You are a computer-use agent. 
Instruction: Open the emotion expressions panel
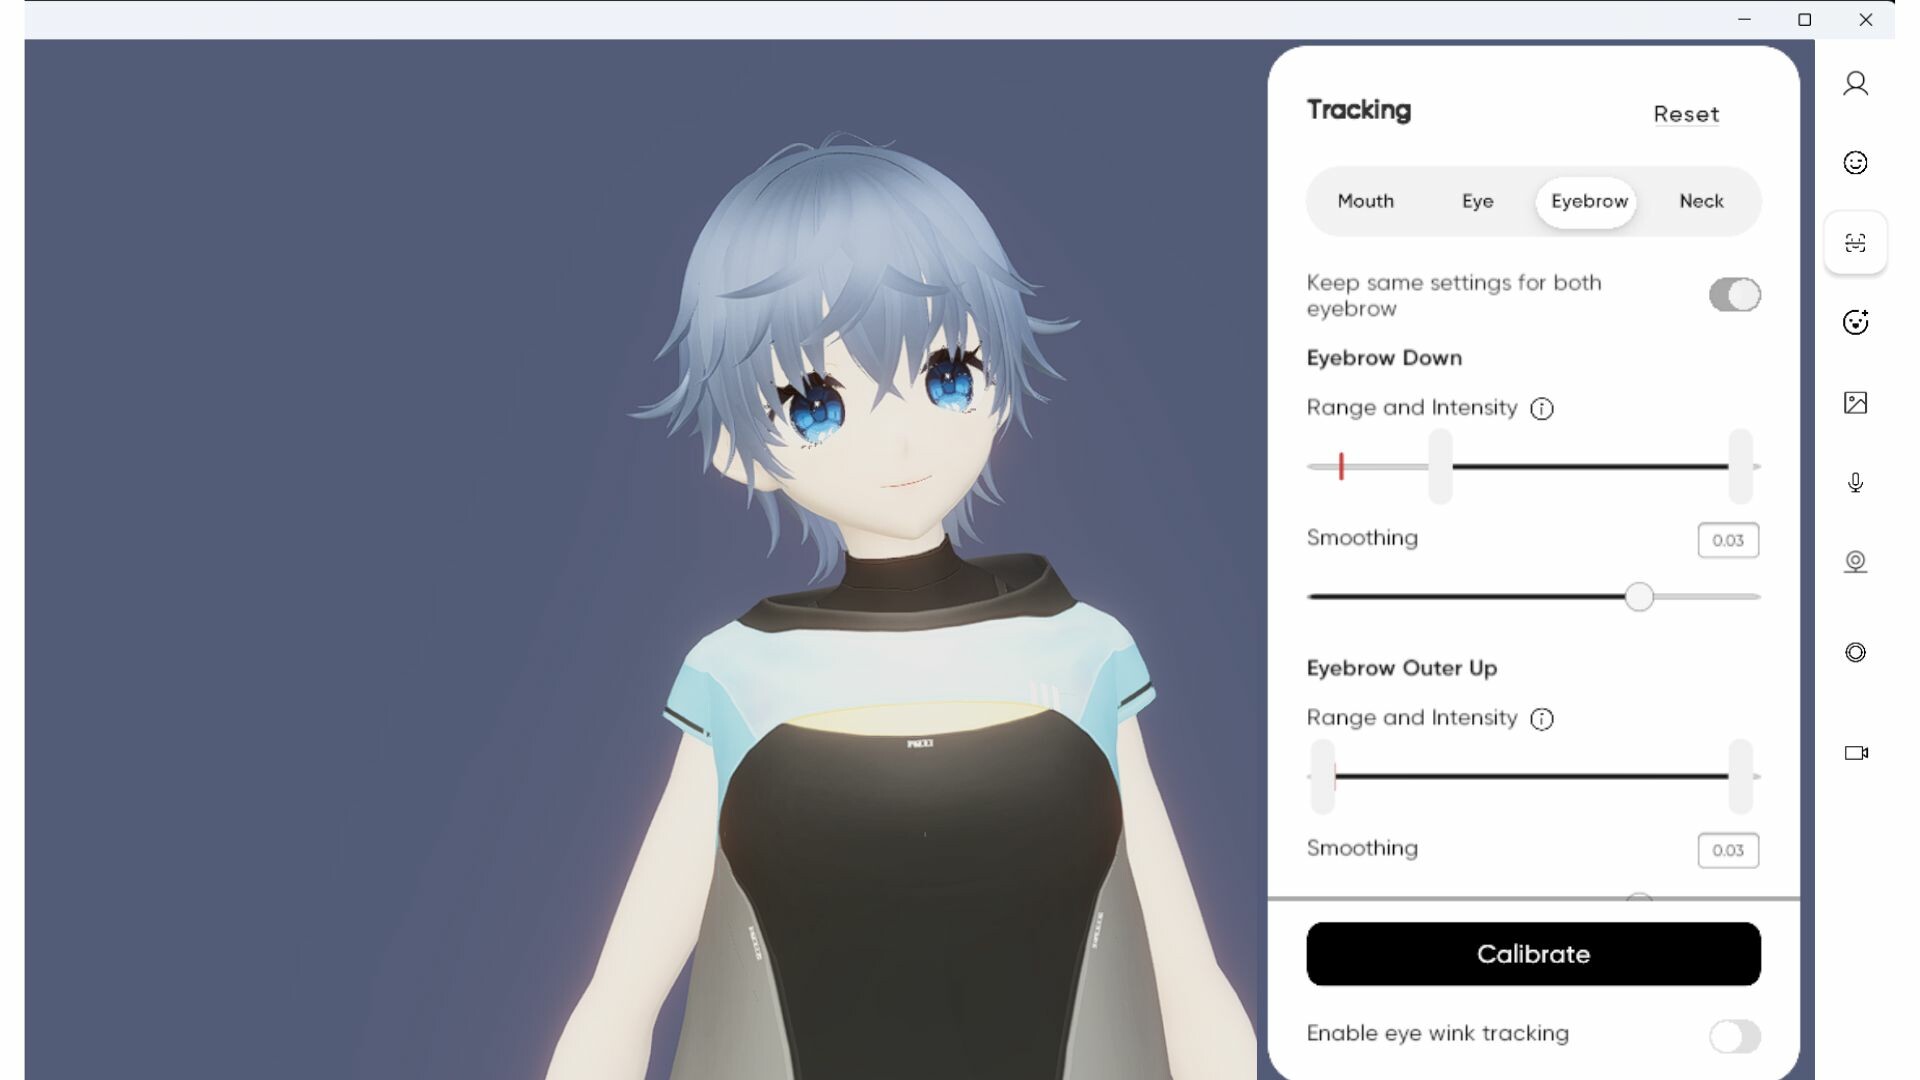(1856, 162)
